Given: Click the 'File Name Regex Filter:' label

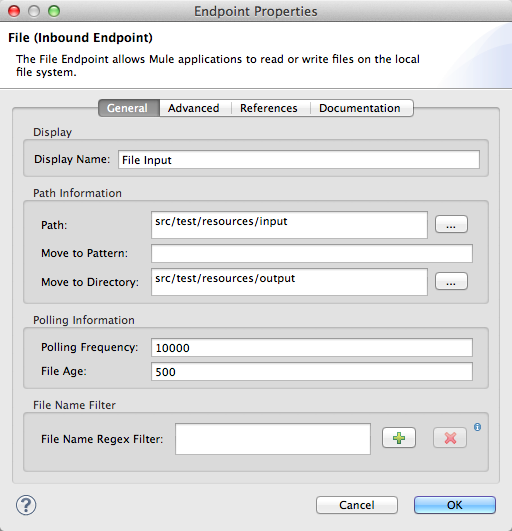Looking at the screenshot, I should click(102, 439).
